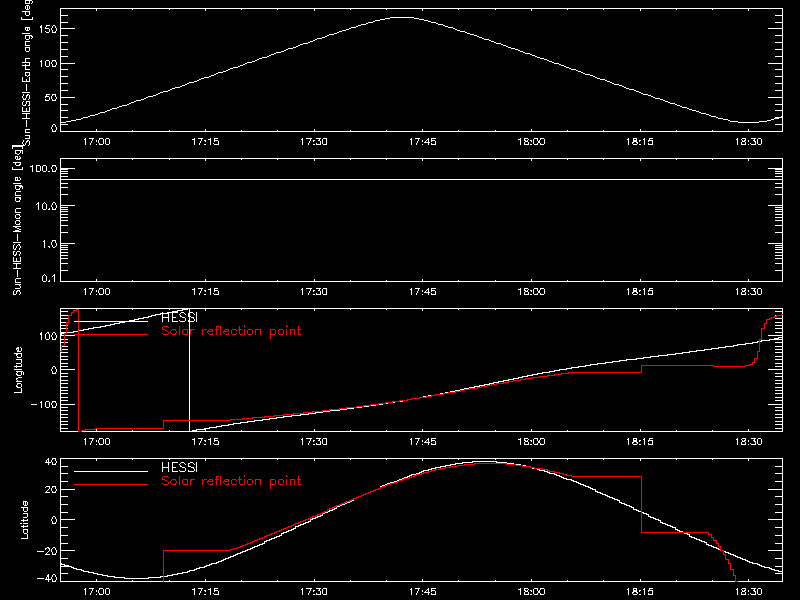Click 17:15 time label under the Latitude plot
The width and height of the screenshot is (800, 600).
click(x=205, y=592)
